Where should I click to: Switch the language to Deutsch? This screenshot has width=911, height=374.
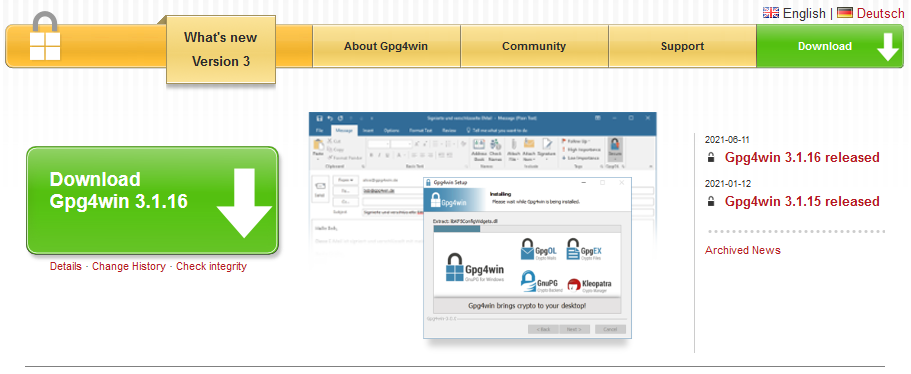click(880, 13)
